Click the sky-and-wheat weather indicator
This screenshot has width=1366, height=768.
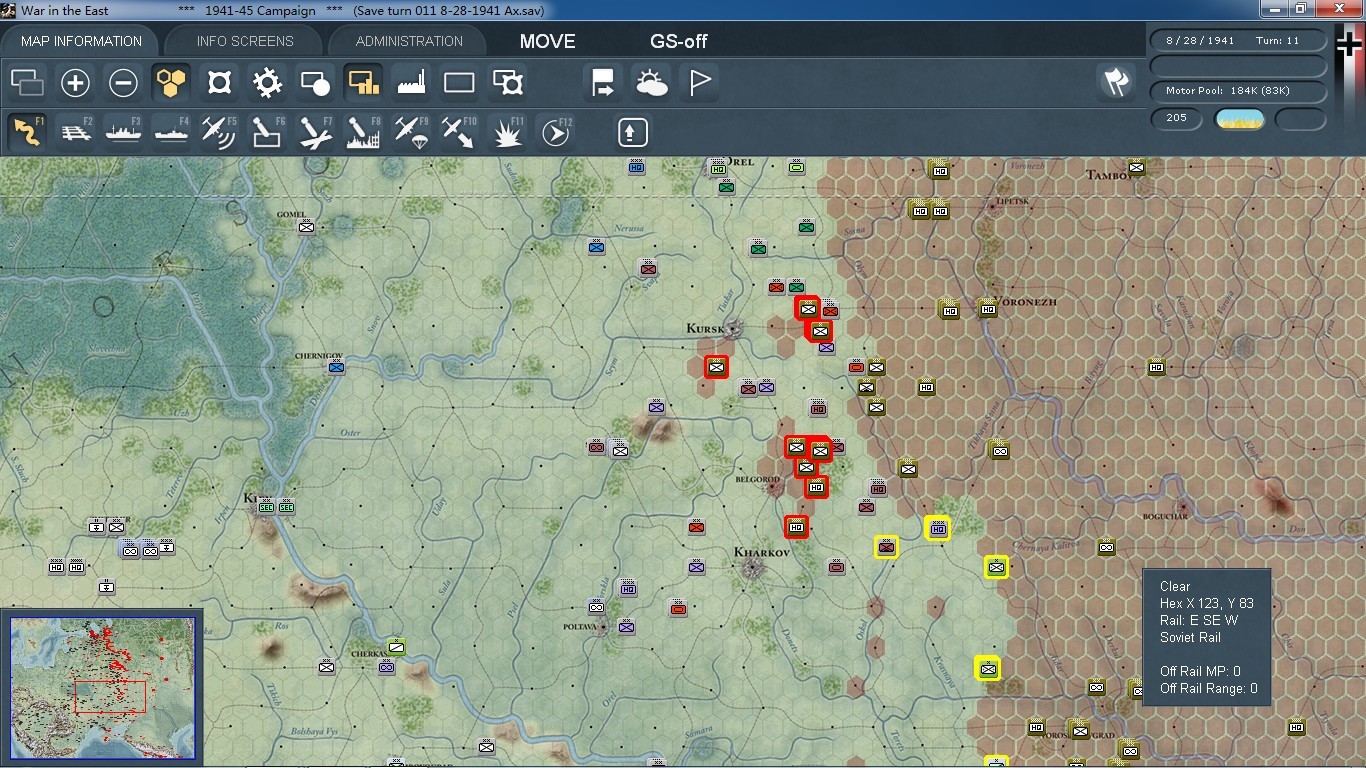pos(1239,119)
